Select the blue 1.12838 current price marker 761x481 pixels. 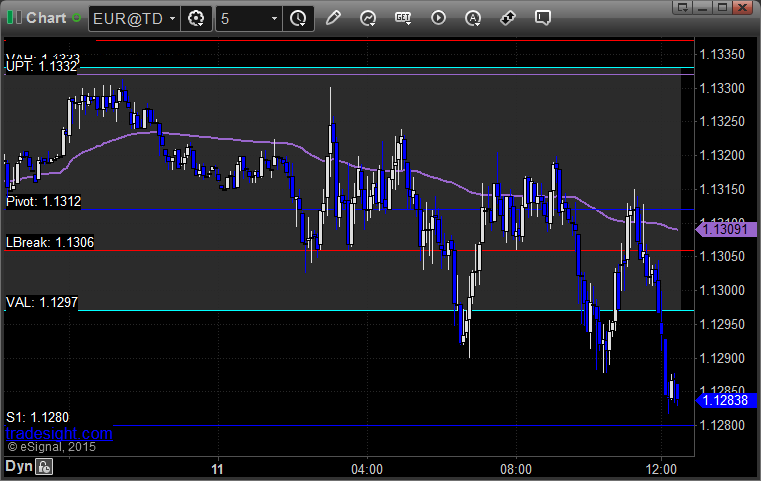coord(726,400)
